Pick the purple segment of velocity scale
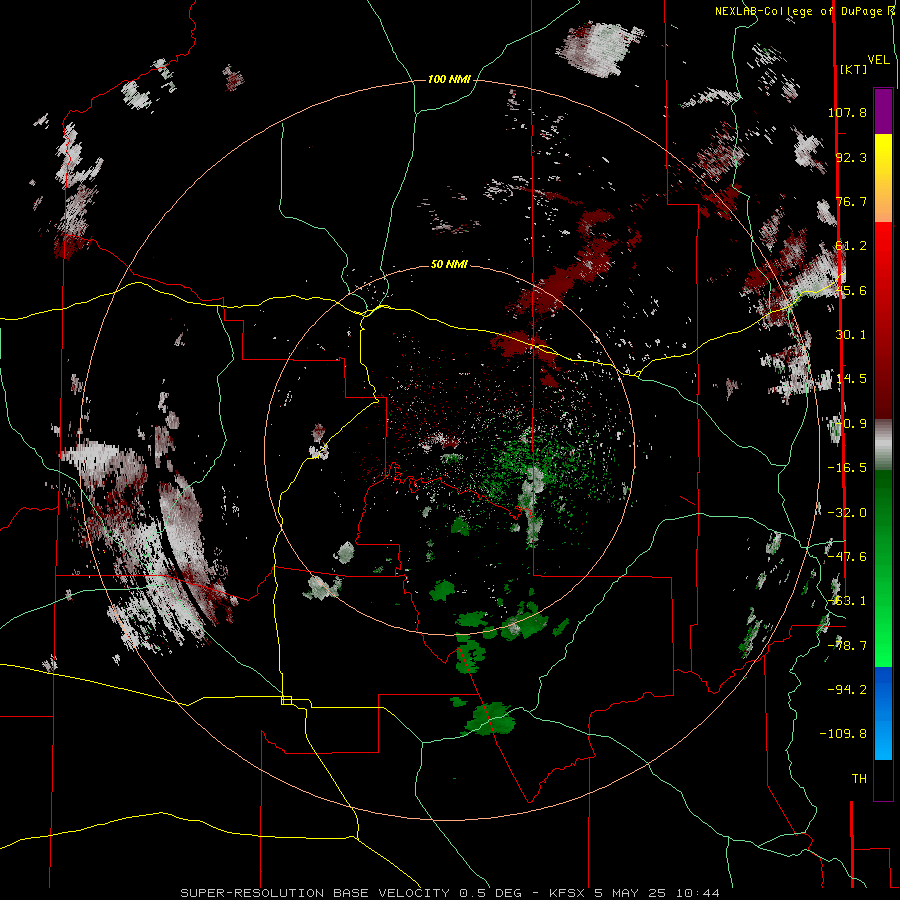This screenshot has height=900, width=900. coord(883,111)
